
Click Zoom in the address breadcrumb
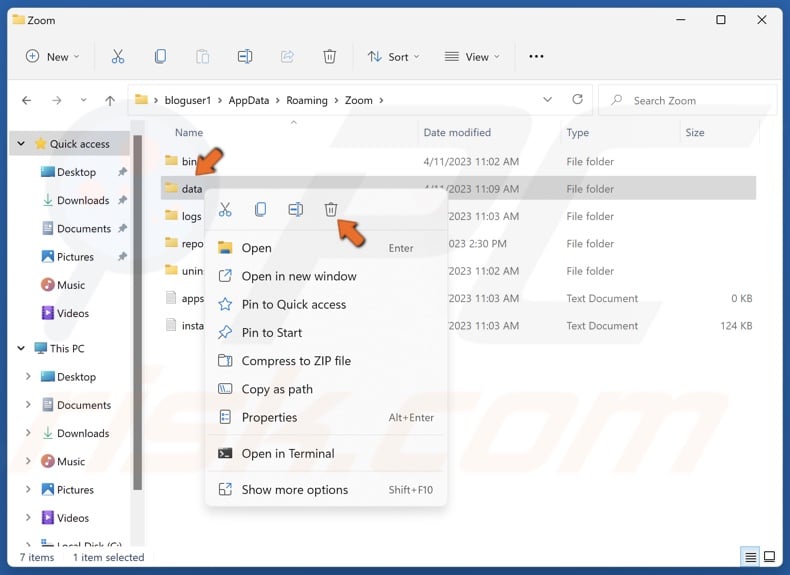pos(359,100)
